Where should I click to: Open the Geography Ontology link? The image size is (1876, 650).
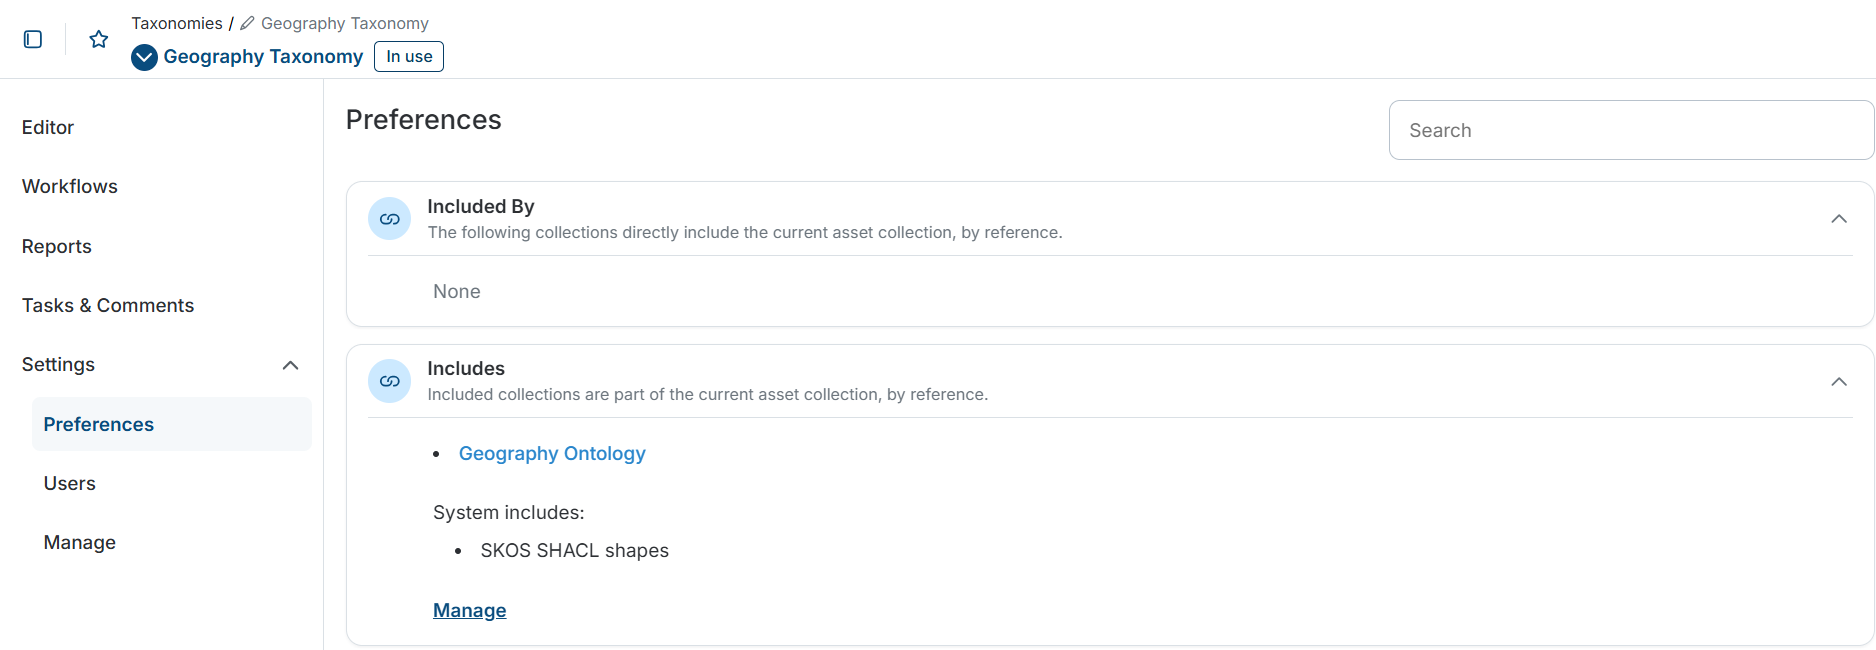coord(552,453)
